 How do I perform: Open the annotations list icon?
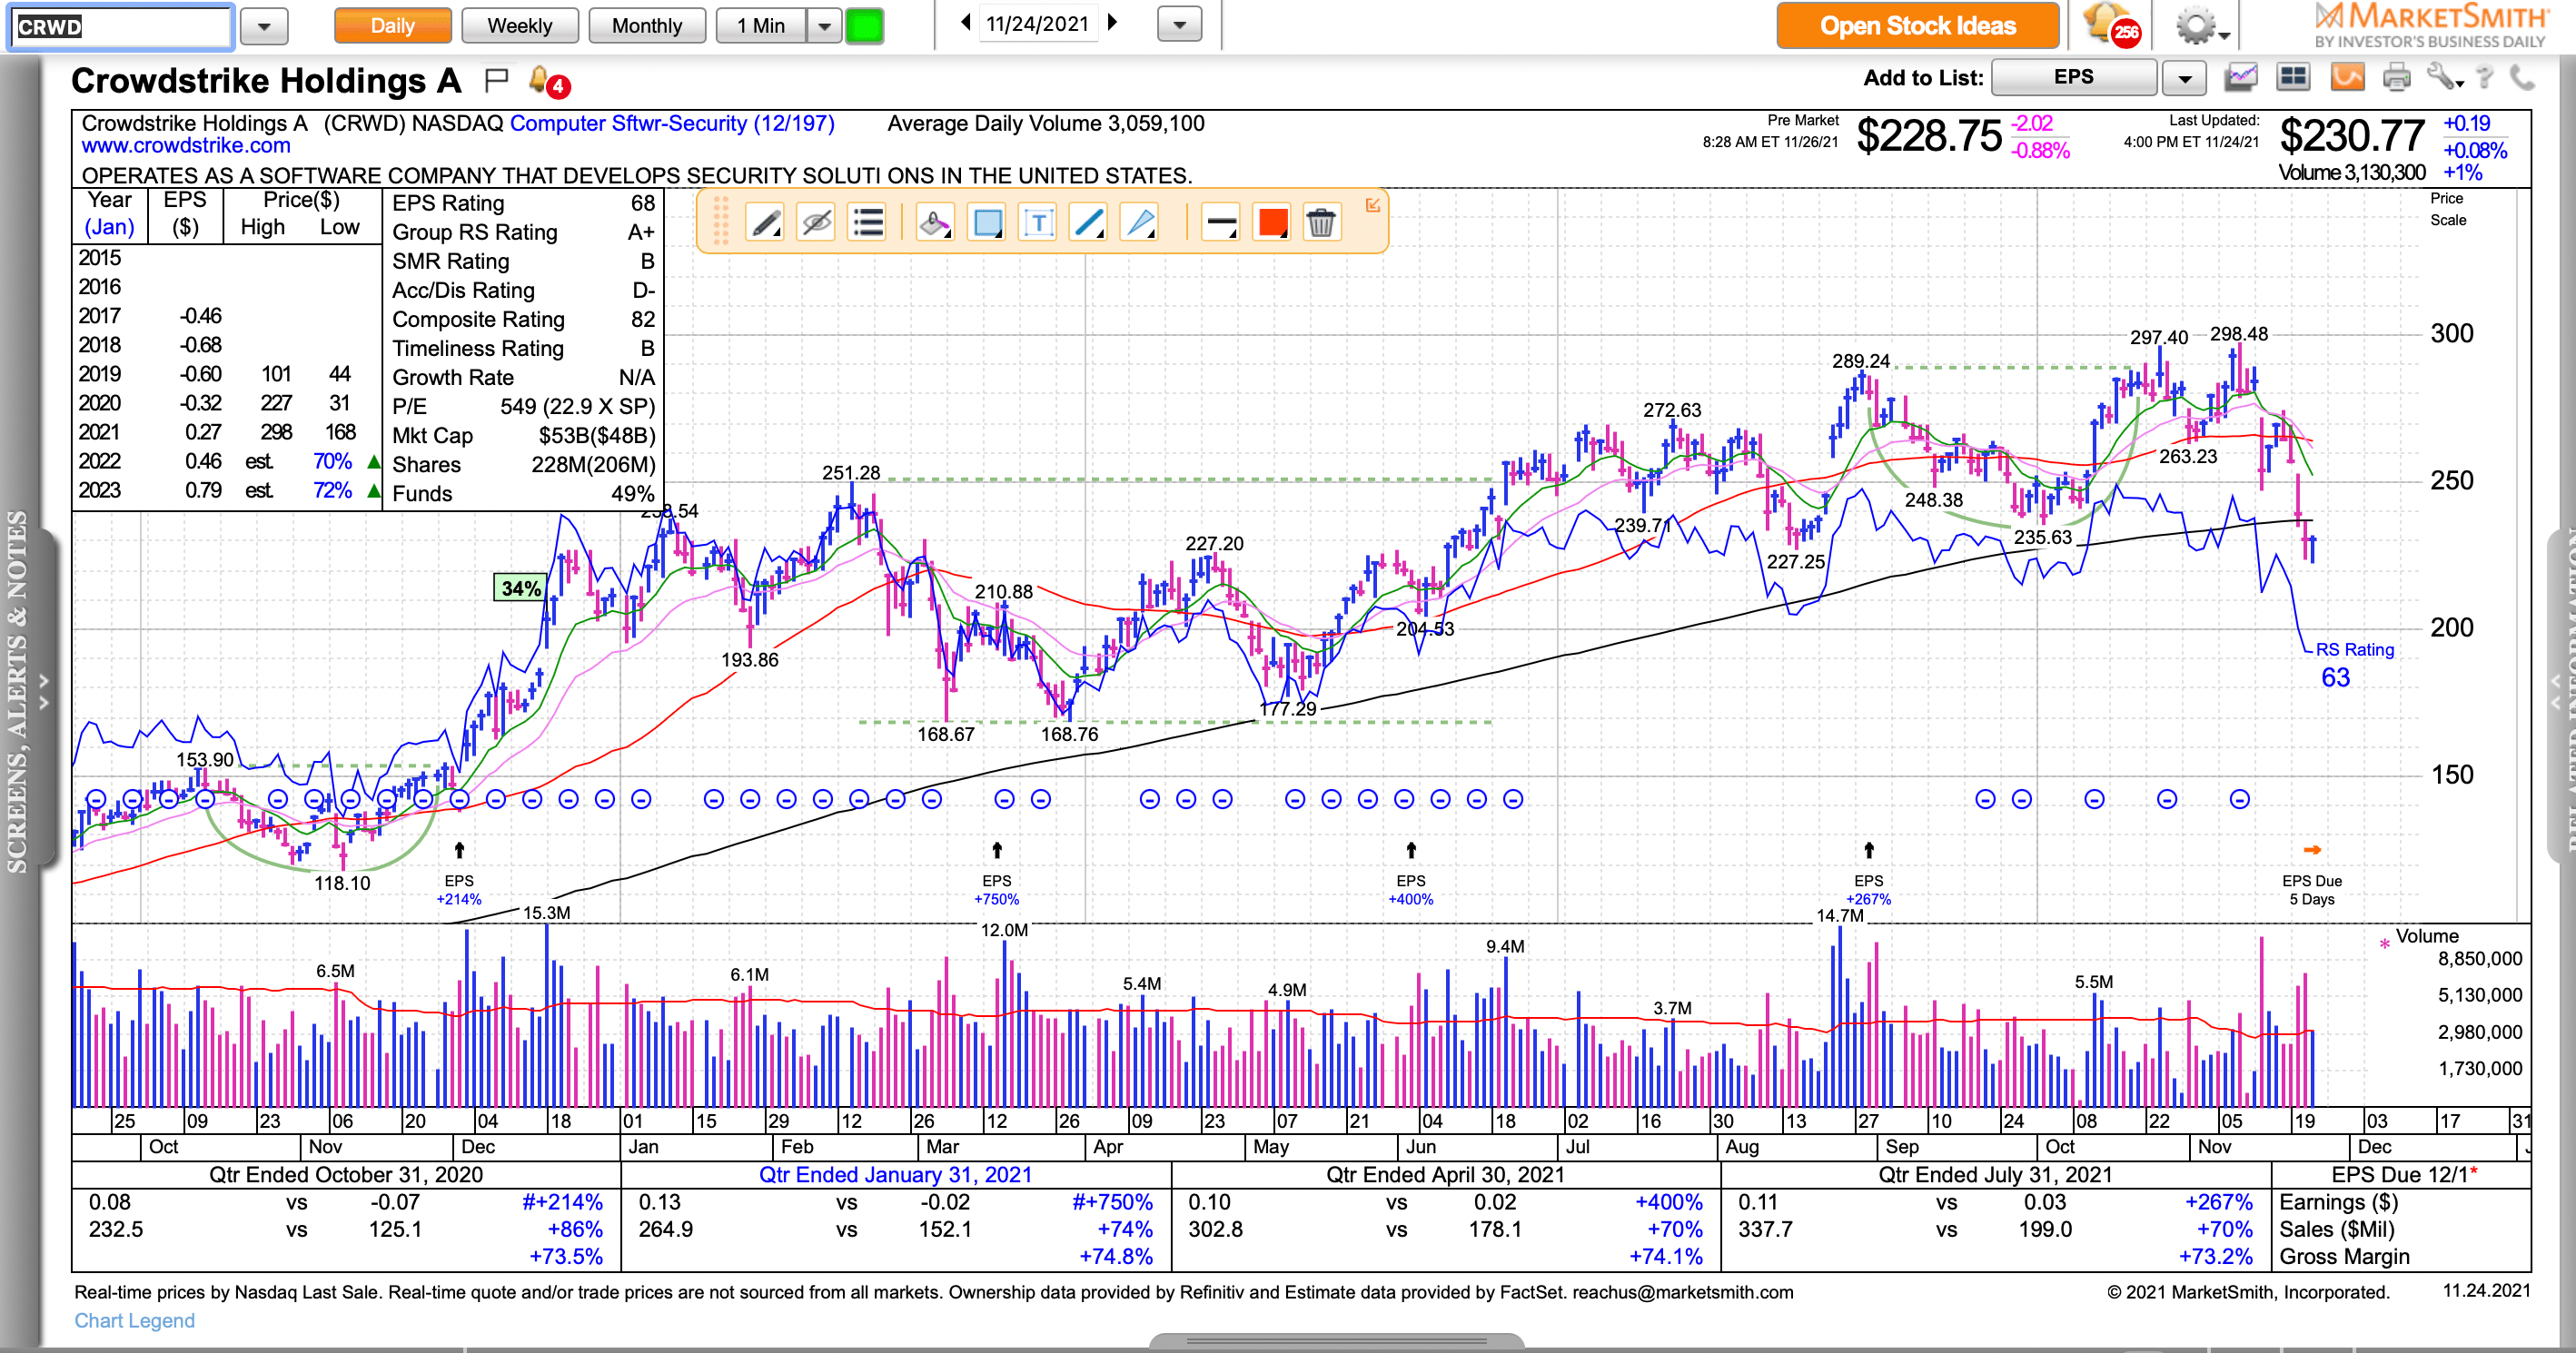[x=868, y=222]
